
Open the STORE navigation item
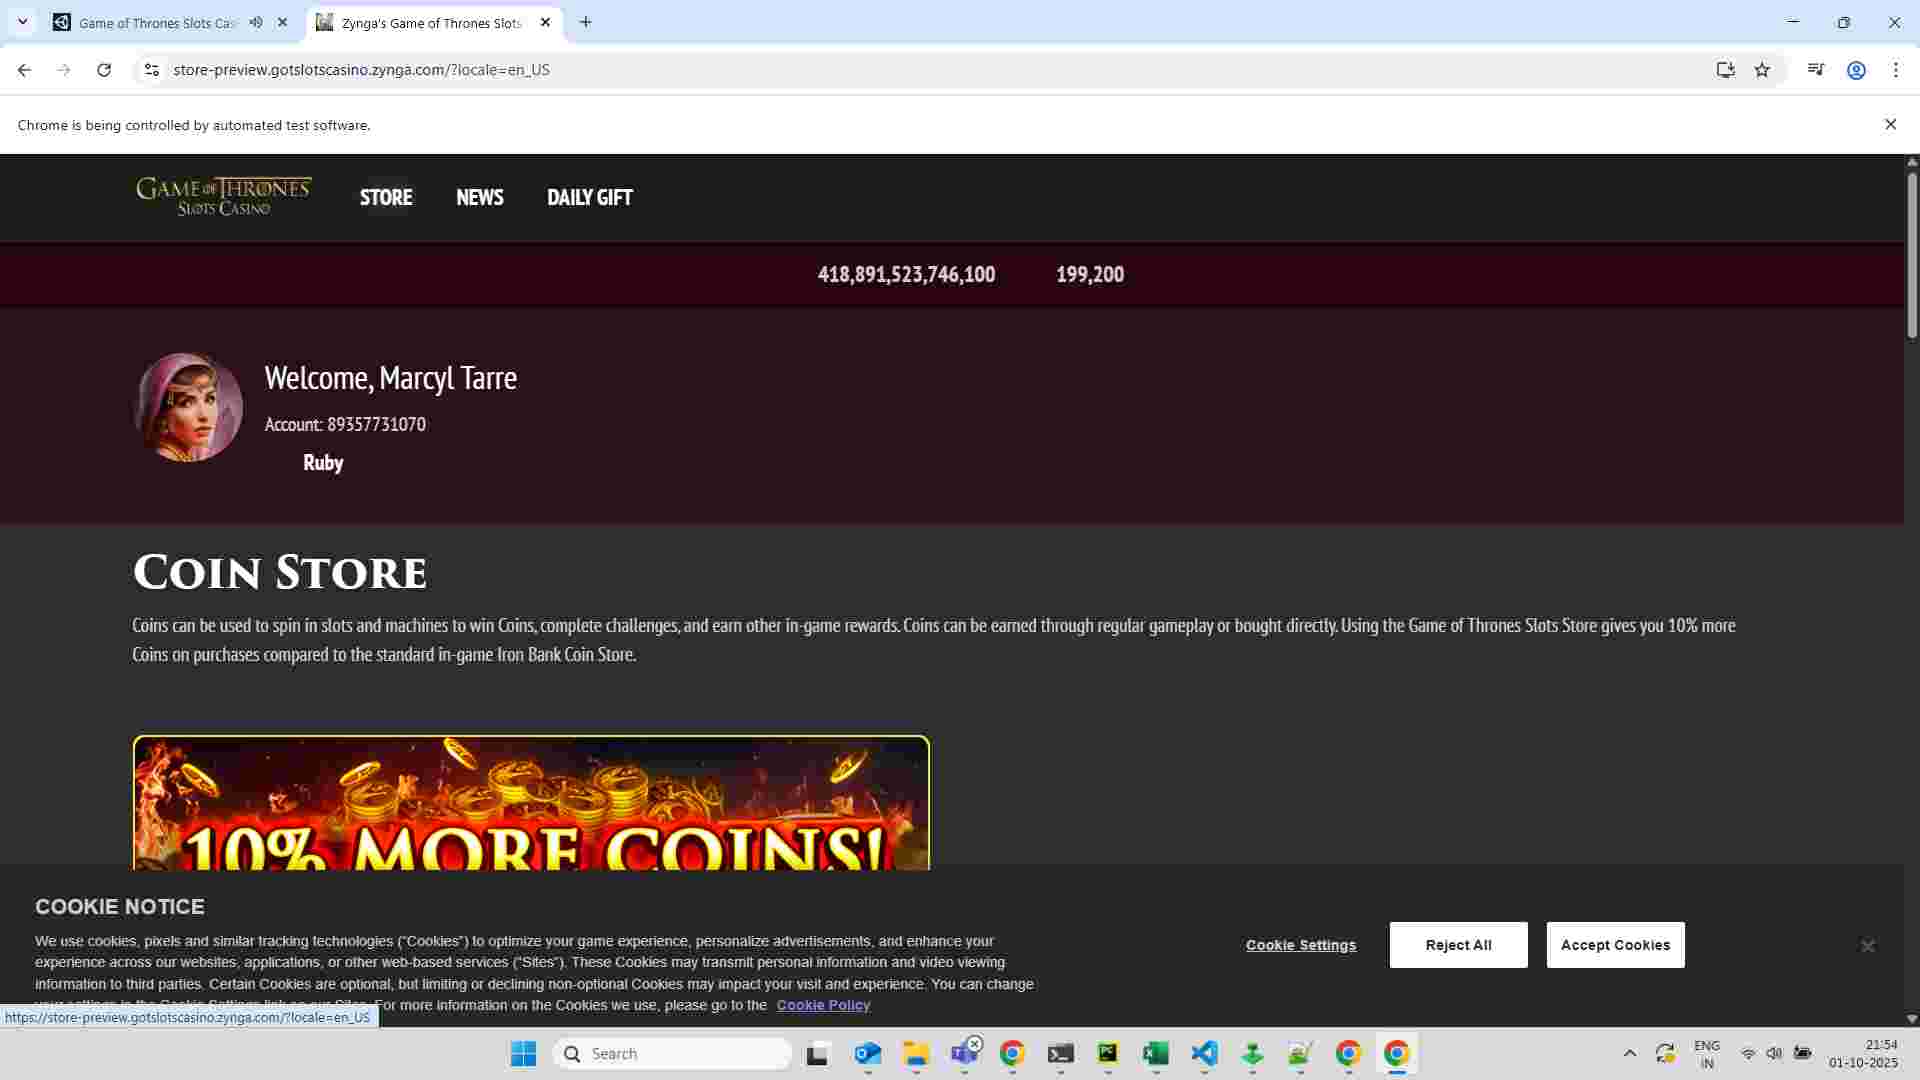(386, 197)
